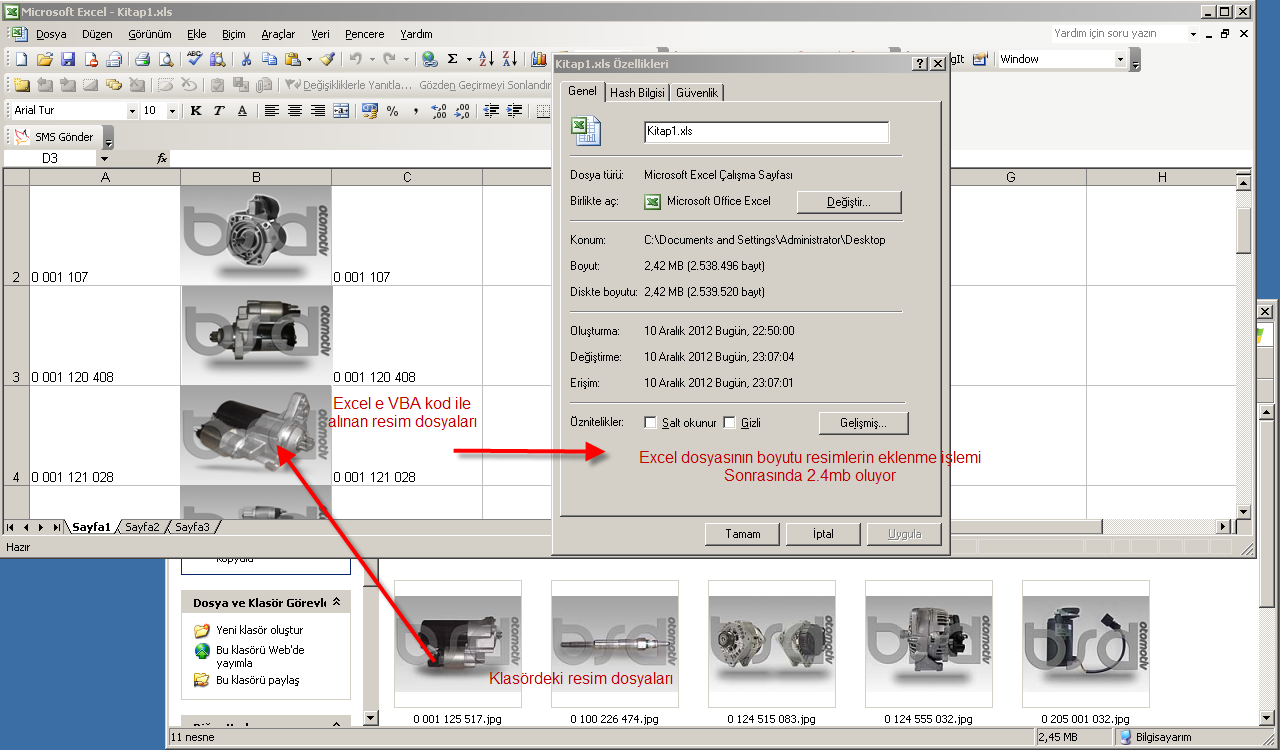This screenshot has height=750, width=1280.
Task: Click column H header
Action: coord(1161,177)
